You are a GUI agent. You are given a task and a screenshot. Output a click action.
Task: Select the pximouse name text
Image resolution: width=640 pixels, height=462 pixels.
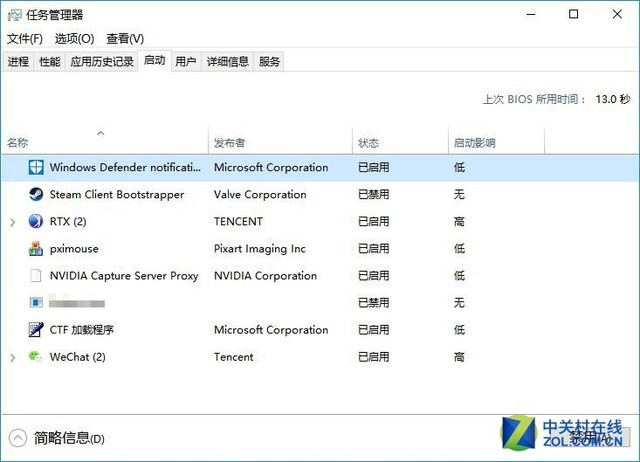(74, 249)
